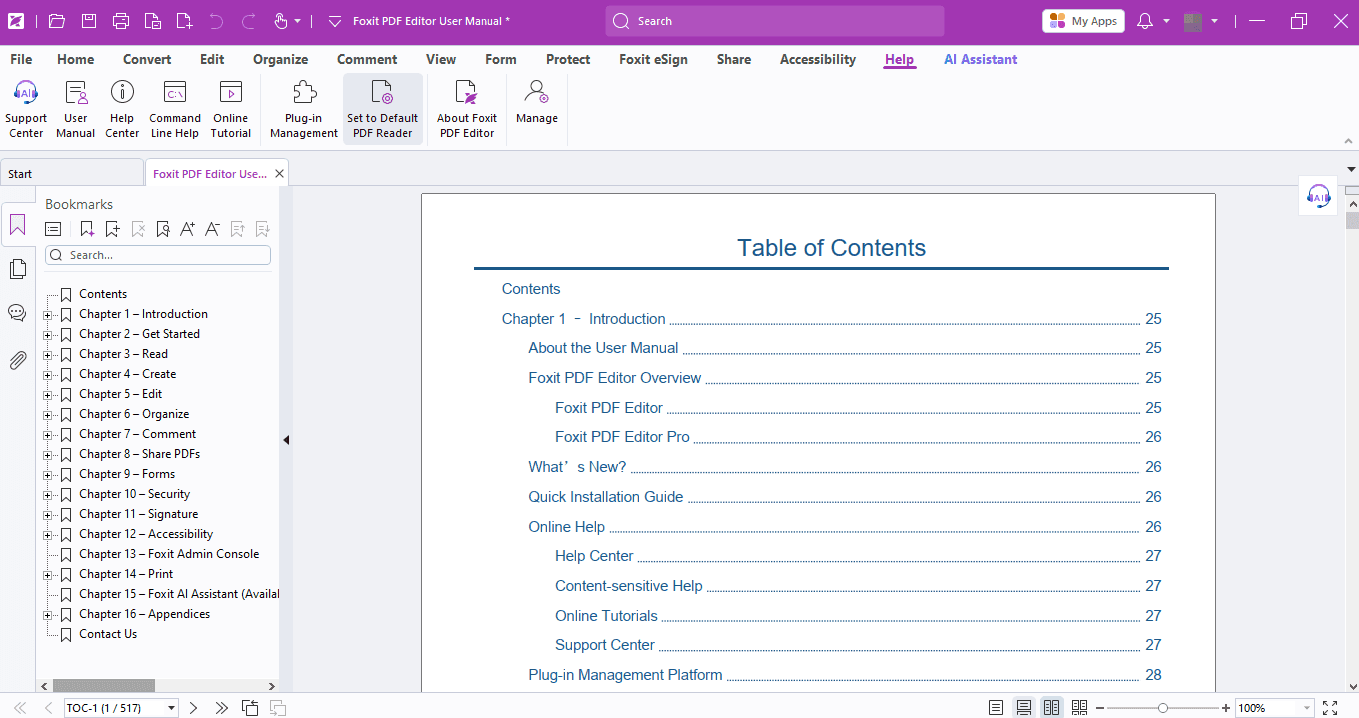Switch to facing pages view
Image resolution: width=1359 pixels, height=718 pixels.
1051,708
